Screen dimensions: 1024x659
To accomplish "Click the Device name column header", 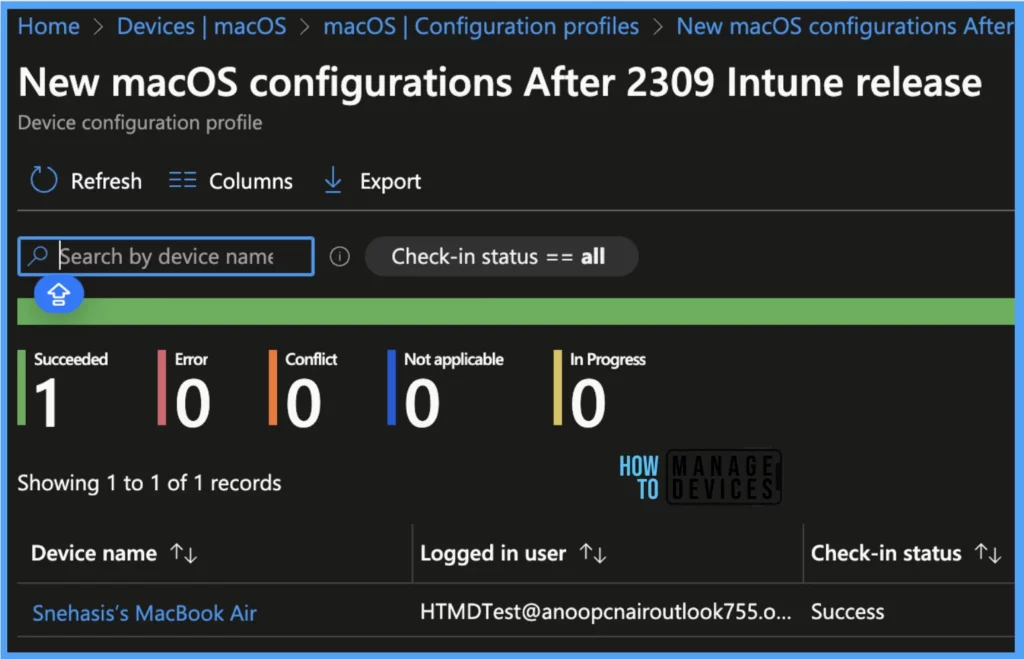I will pos(94,553).
